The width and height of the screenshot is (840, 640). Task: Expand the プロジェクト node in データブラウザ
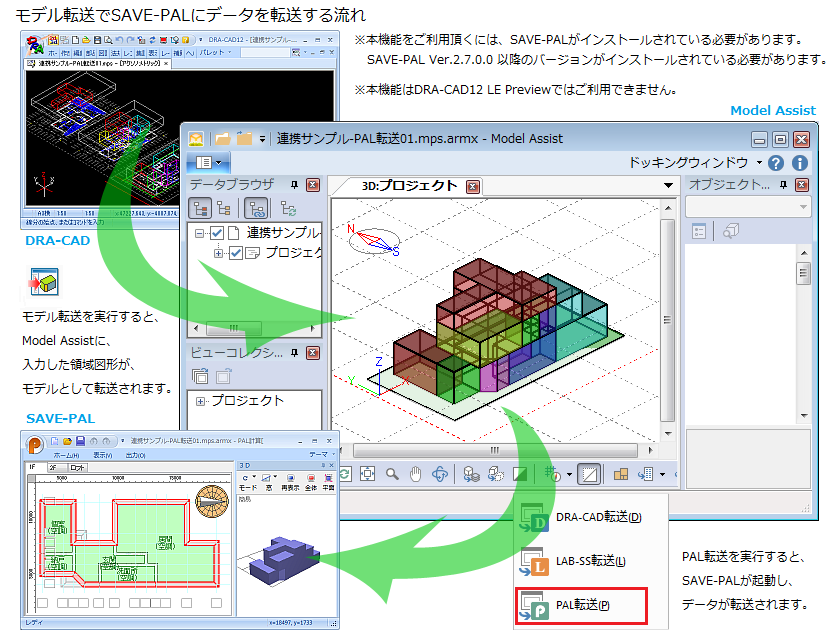coord(218,253)
